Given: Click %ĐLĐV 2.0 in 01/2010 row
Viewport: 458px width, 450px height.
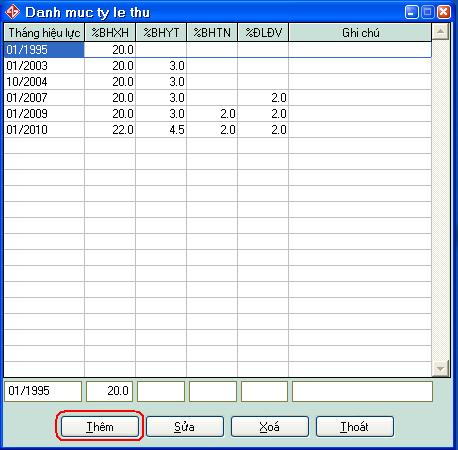Looking at the screenshot, I should tap(263, 130).
